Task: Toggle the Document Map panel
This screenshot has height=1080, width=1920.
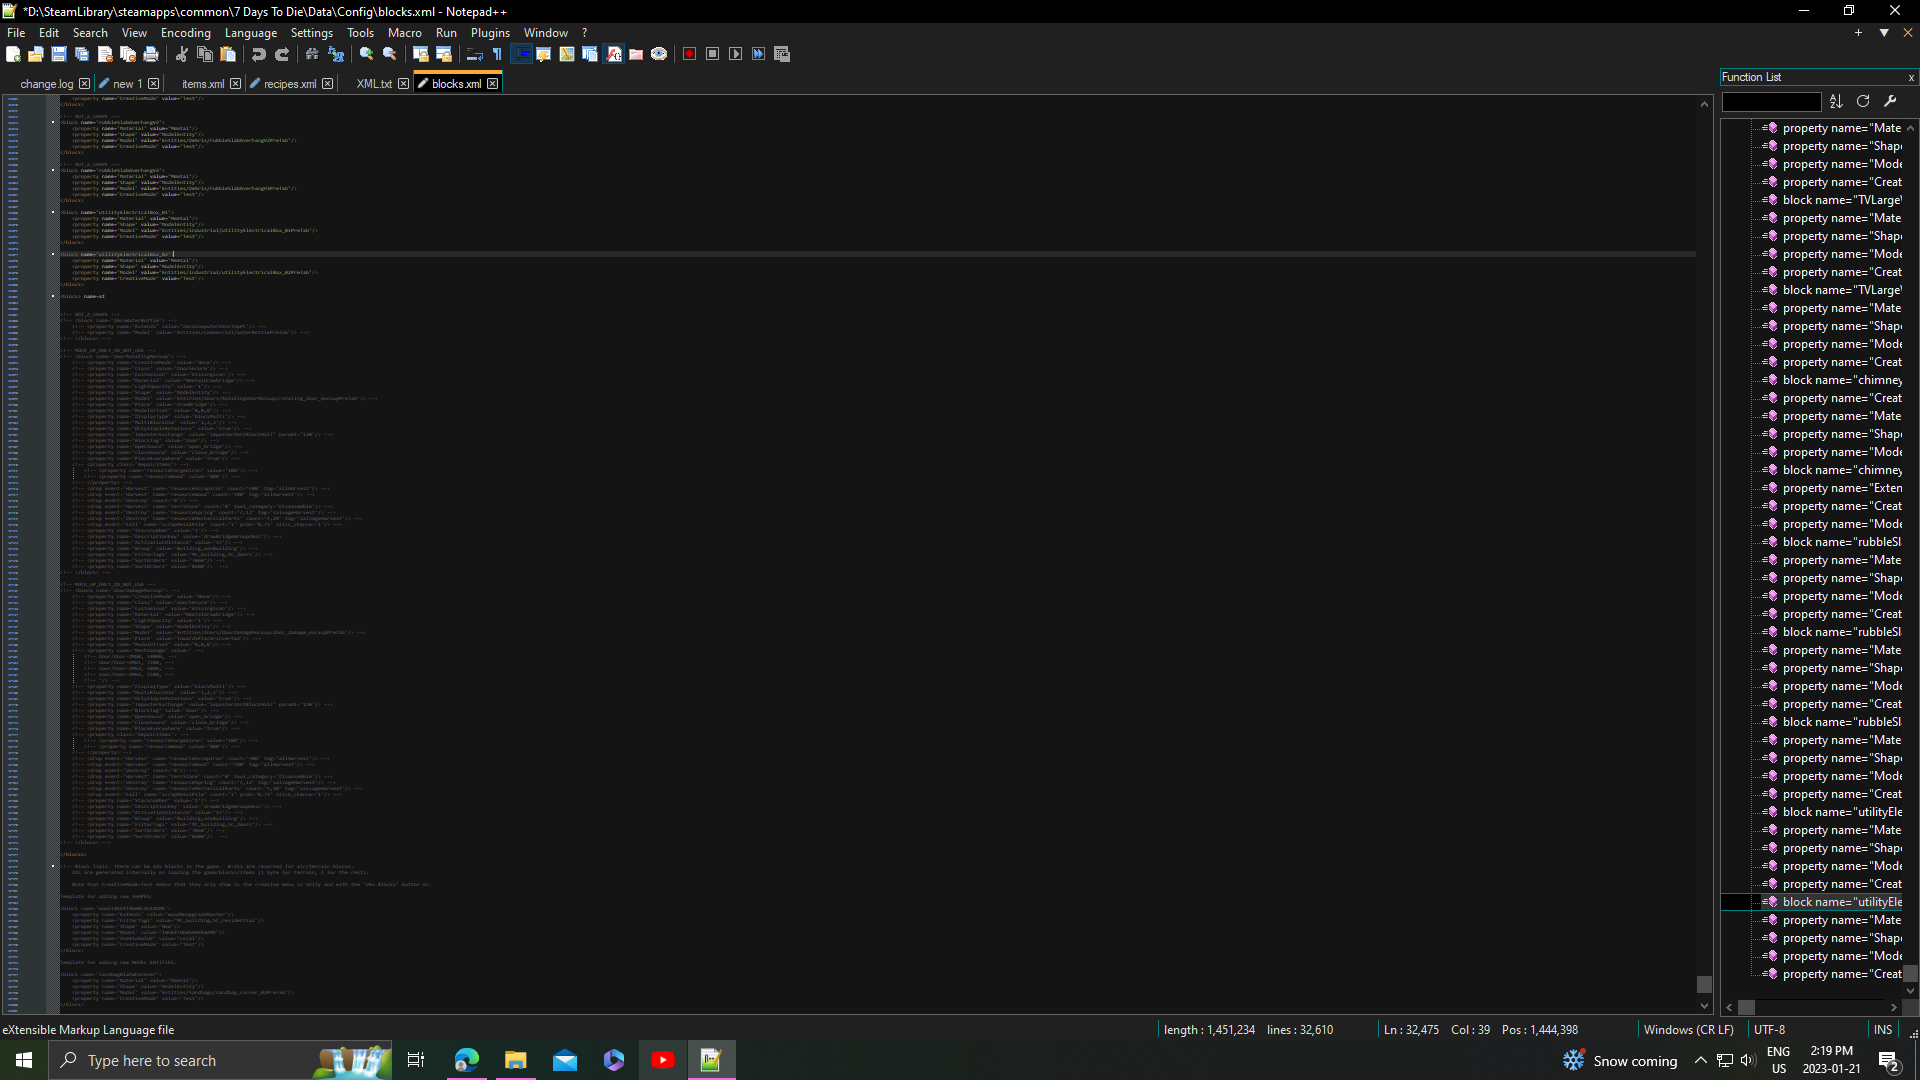Action: (x=567, y=54)
